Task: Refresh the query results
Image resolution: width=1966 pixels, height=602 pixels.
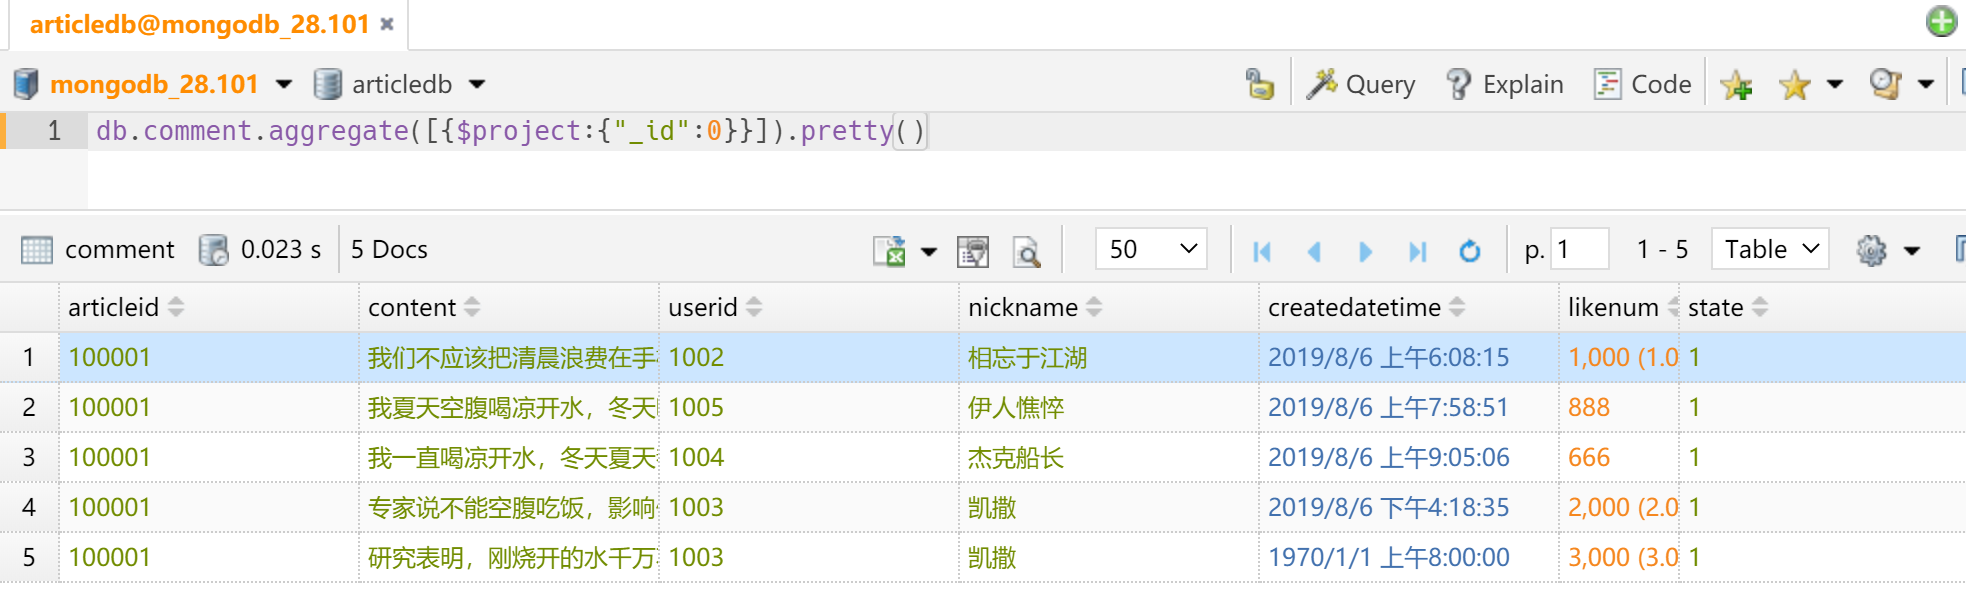Action: 1469,251
